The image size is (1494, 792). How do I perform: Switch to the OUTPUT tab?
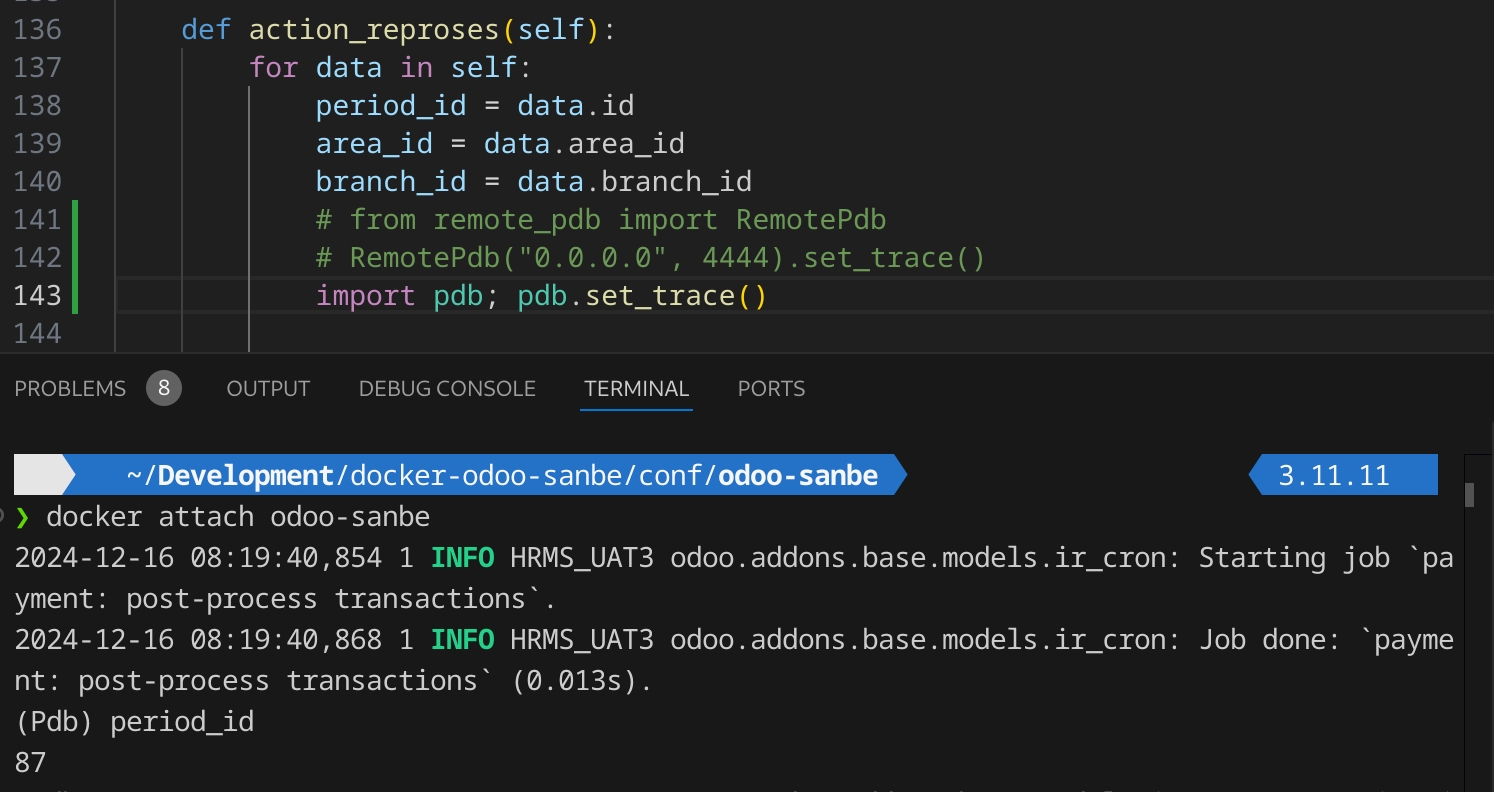[268, 388]
